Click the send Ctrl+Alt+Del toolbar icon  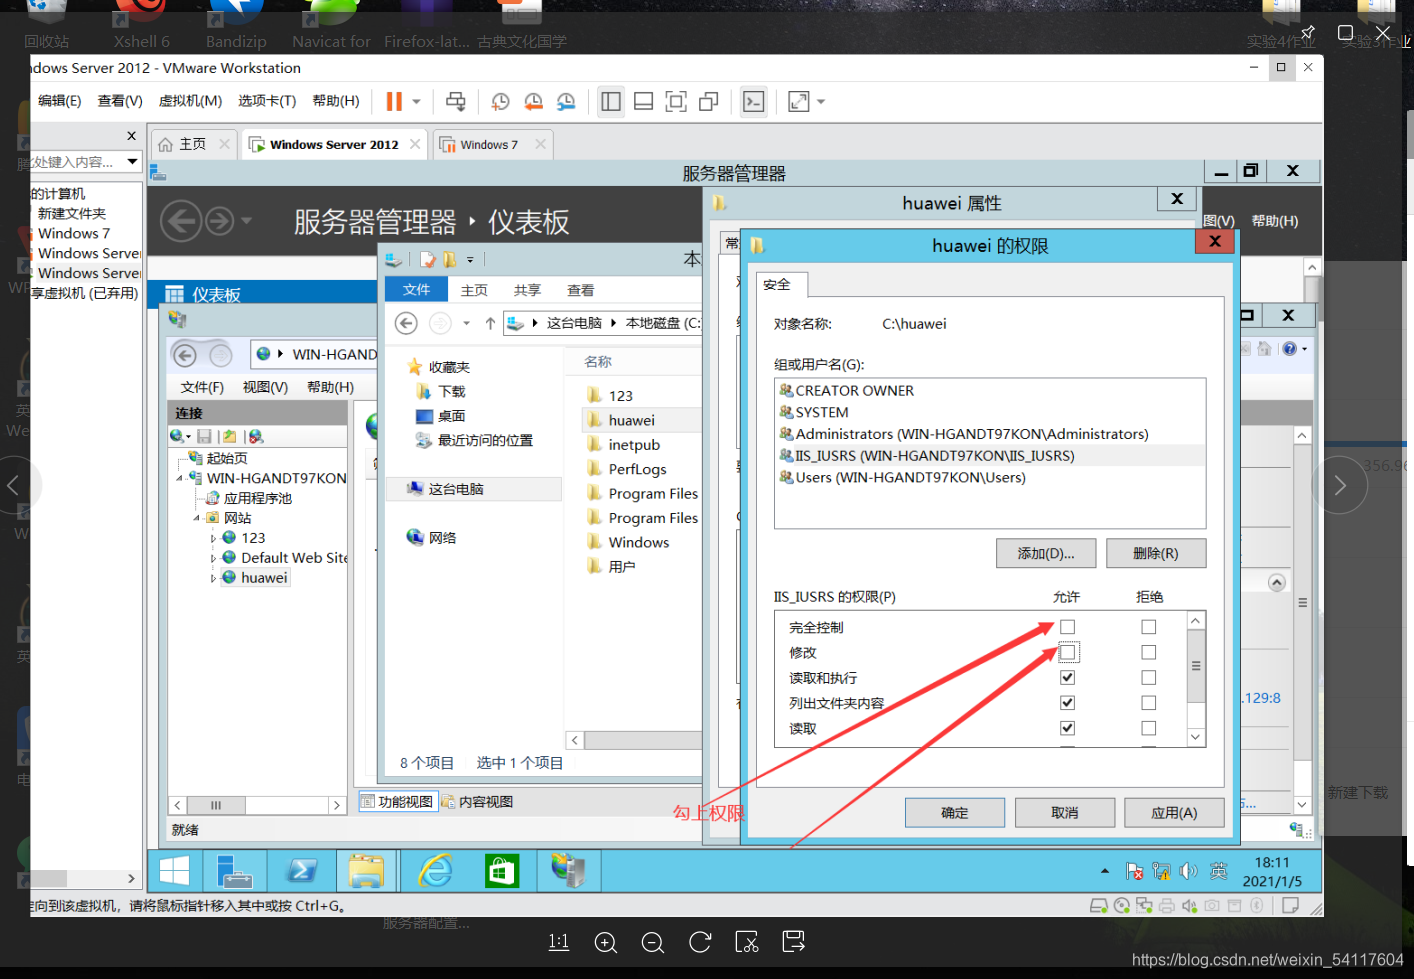click(x=456, y=101)
